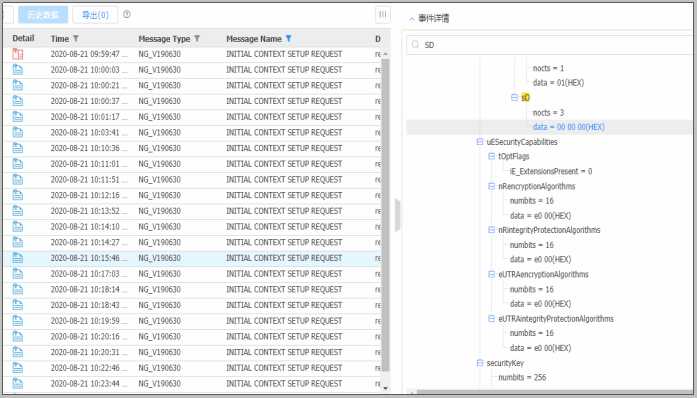The height and width of the screenshot is (398, 697).
Task: Collapse the nRintegrityProtectionAlgorithms node
Action: [x=491, y=229]
